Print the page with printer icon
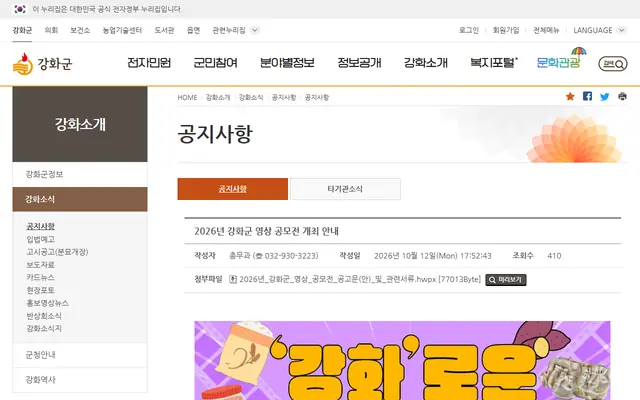The height and width of the screenshot is (400, 640). click(622, 96)
